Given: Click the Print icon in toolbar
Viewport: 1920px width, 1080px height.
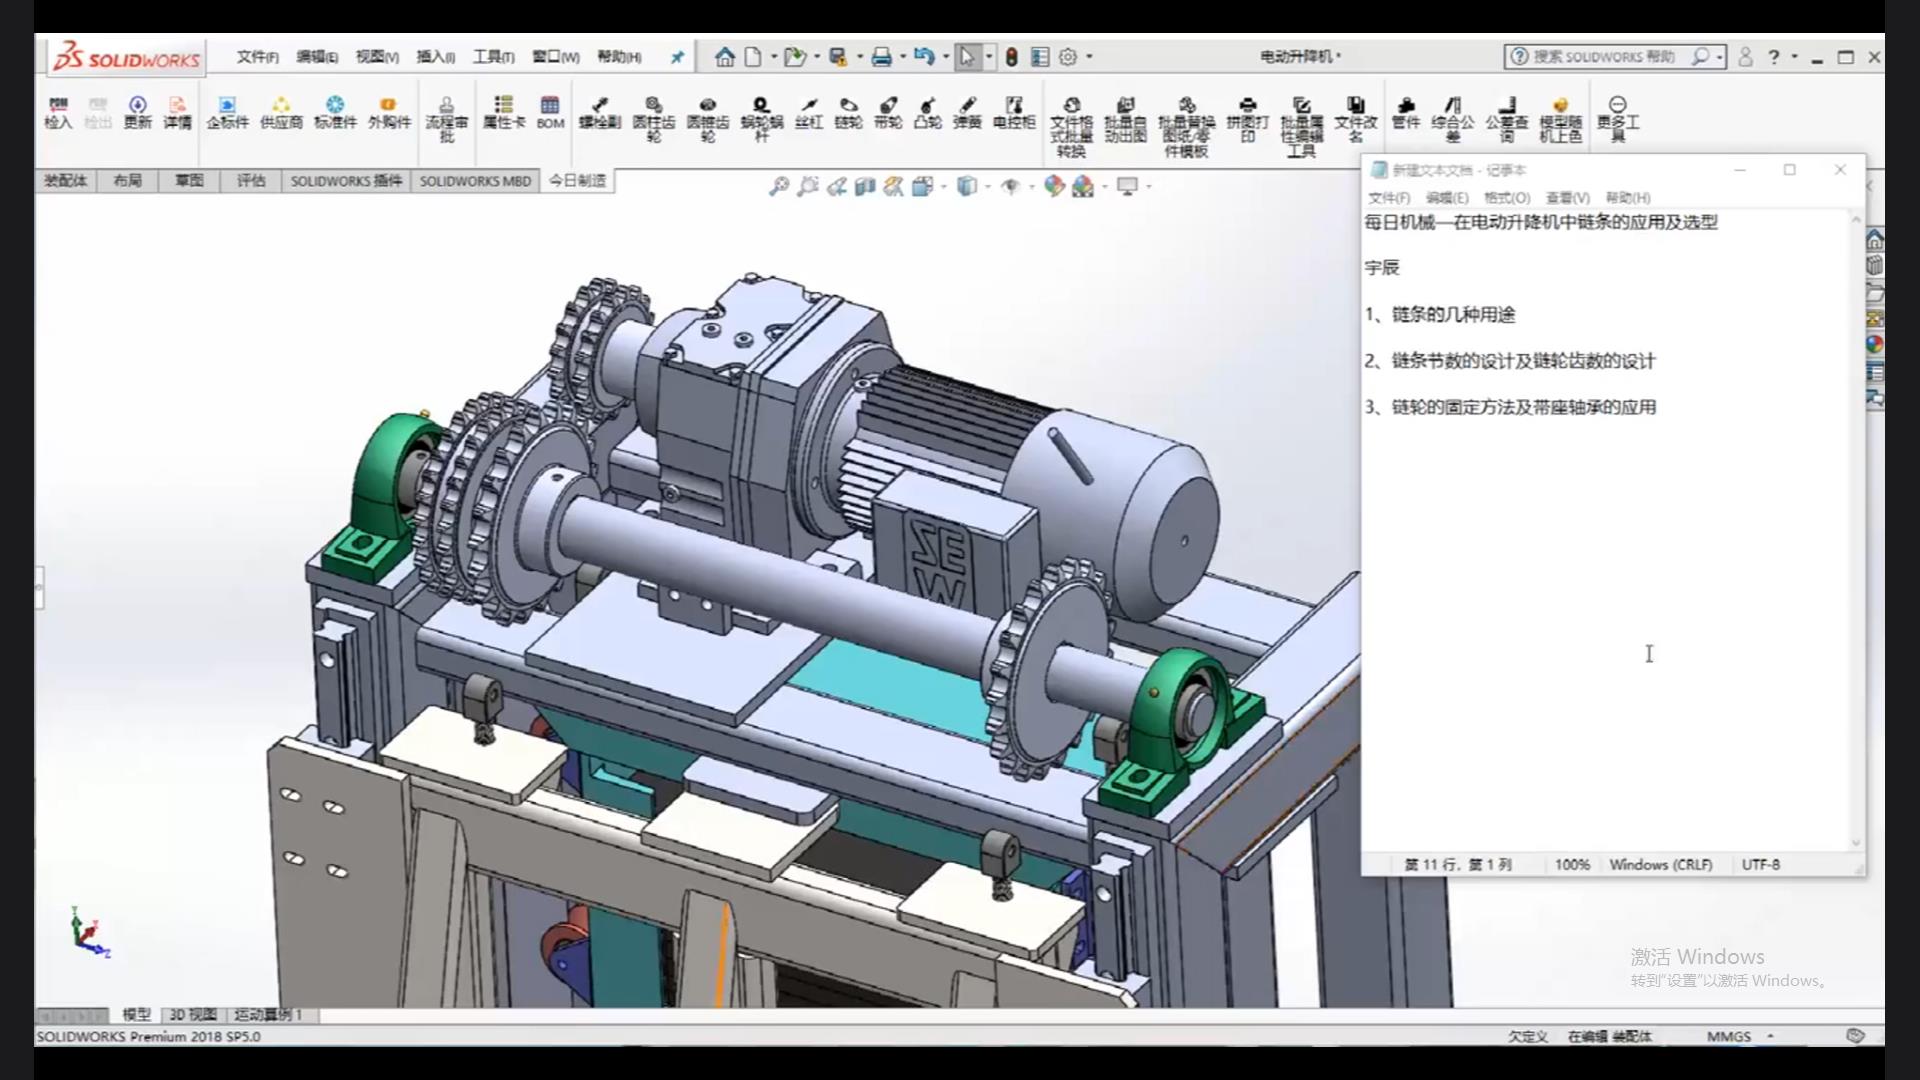Looking at the screenshot, I should 881,57.
